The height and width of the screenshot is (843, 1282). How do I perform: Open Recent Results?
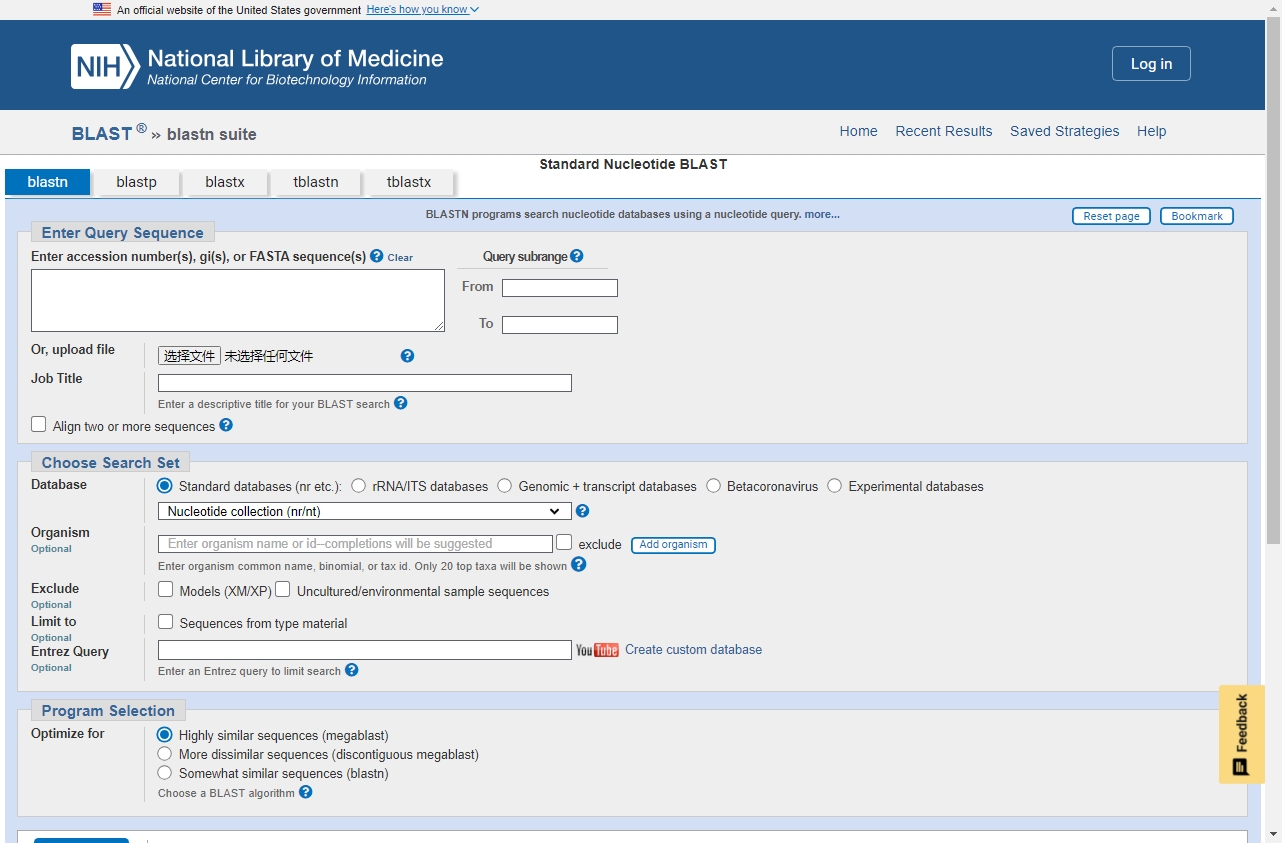click(x=944, y=131)
